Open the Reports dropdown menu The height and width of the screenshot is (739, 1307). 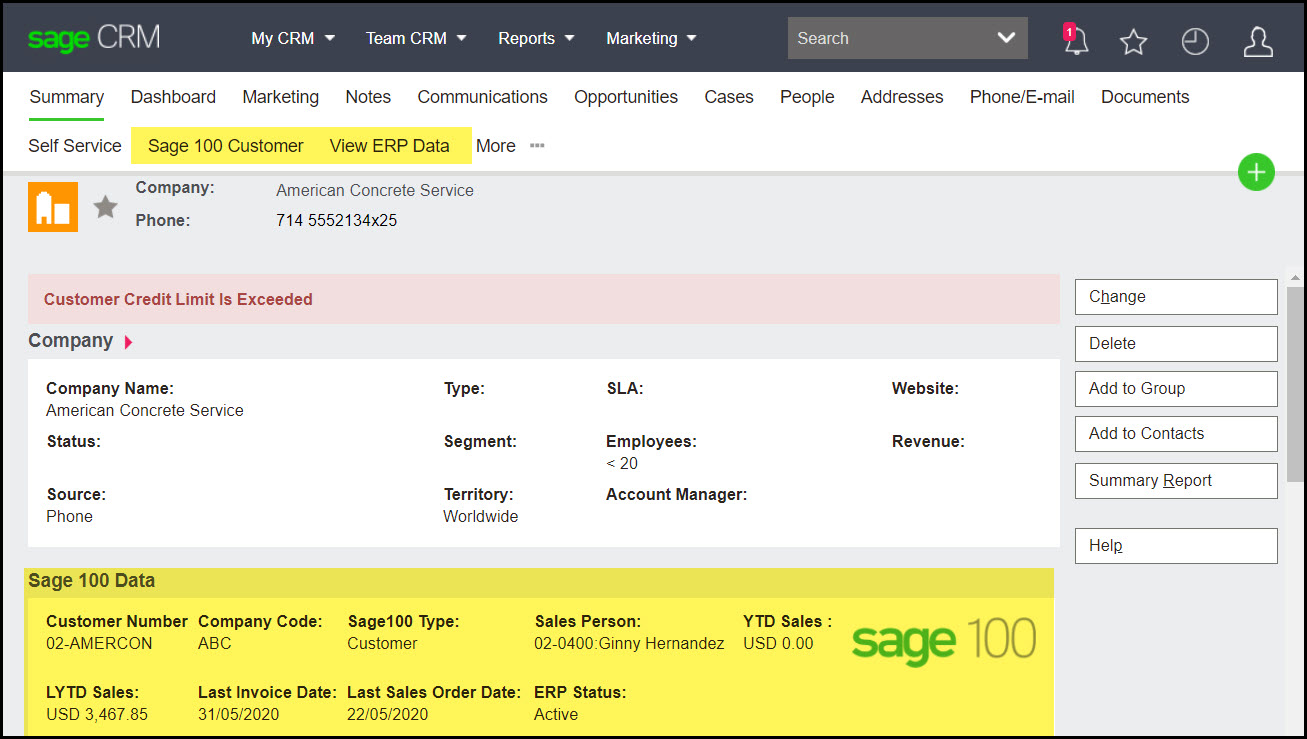pos(536,38)
